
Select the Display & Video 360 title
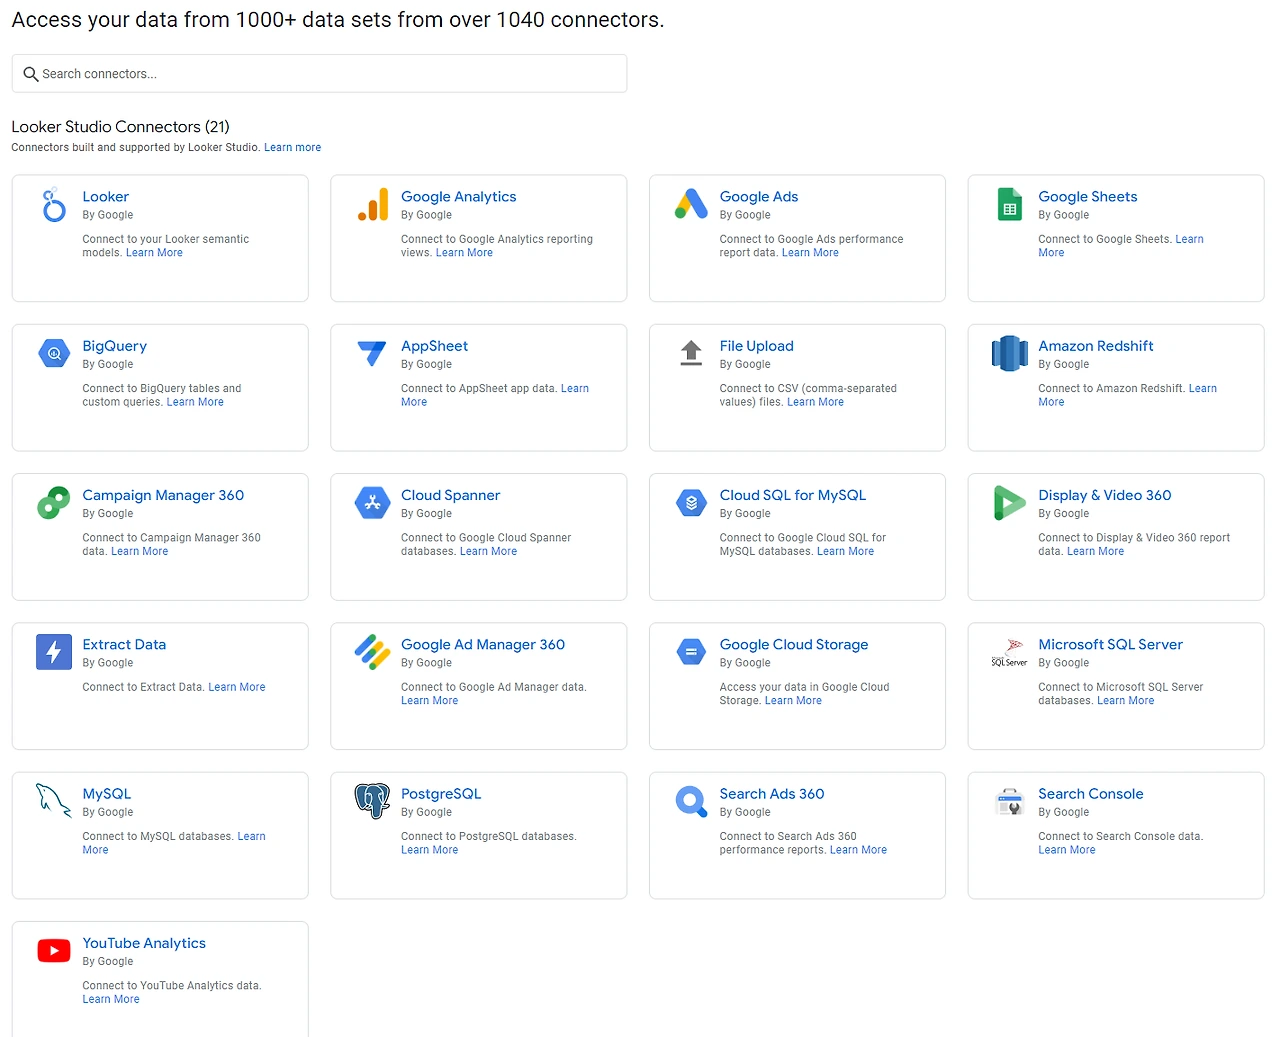[1104, 496]
